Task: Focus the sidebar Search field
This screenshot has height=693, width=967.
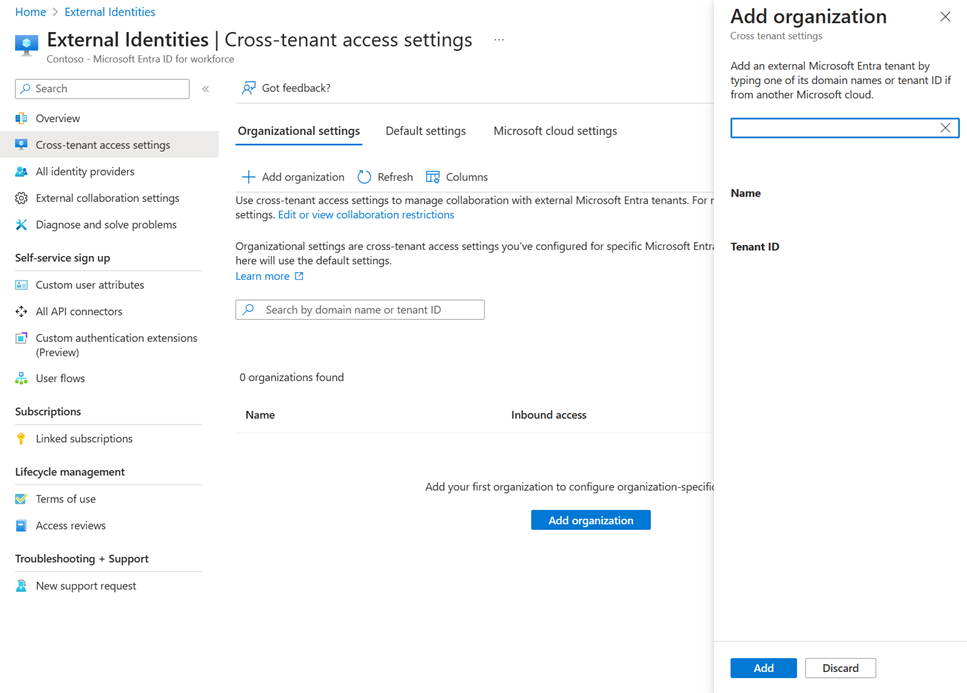Action: [x=102, y=89]
